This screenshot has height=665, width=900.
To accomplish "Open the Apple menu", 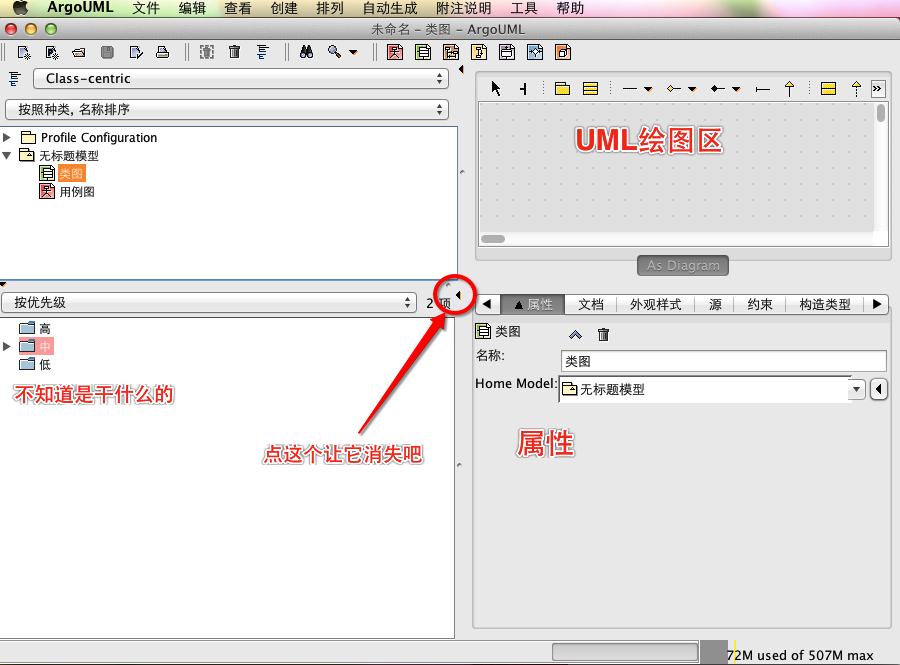I will (20, 7).
